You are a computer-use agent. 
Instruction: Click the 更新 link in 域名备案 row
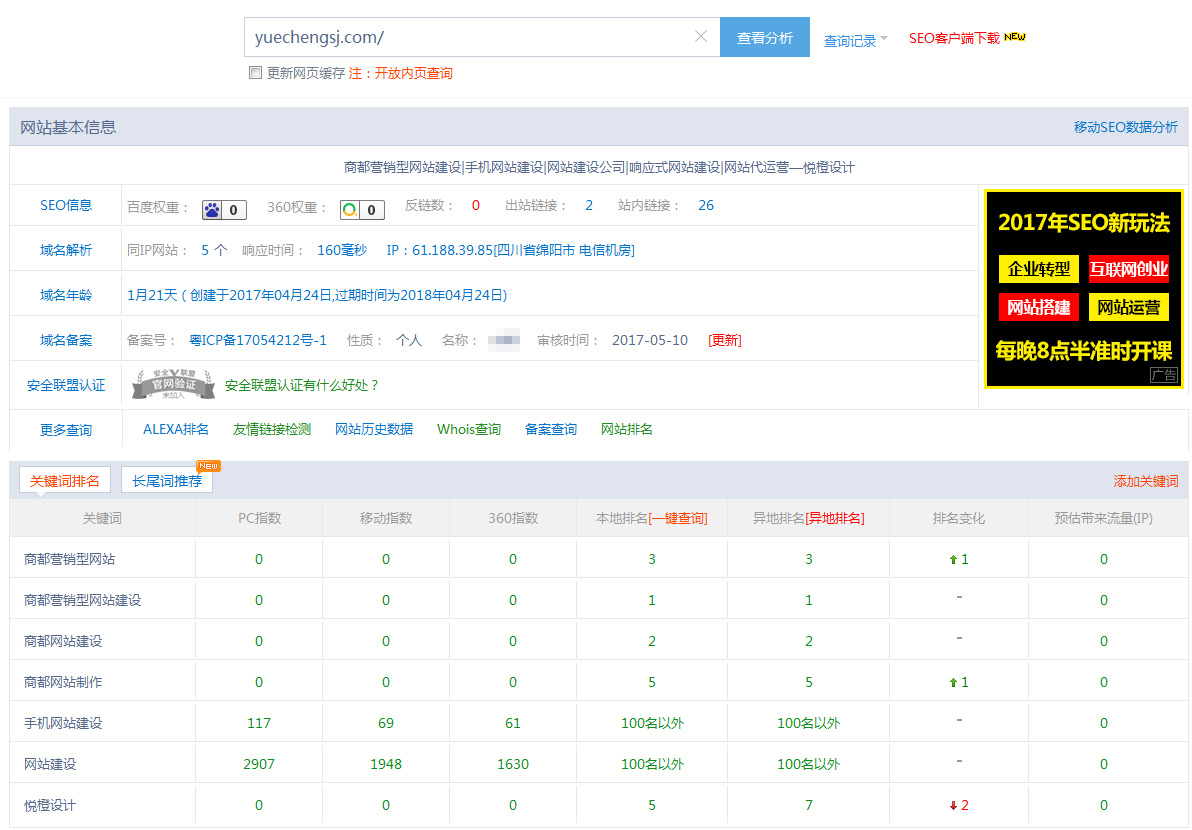point(724,341)
